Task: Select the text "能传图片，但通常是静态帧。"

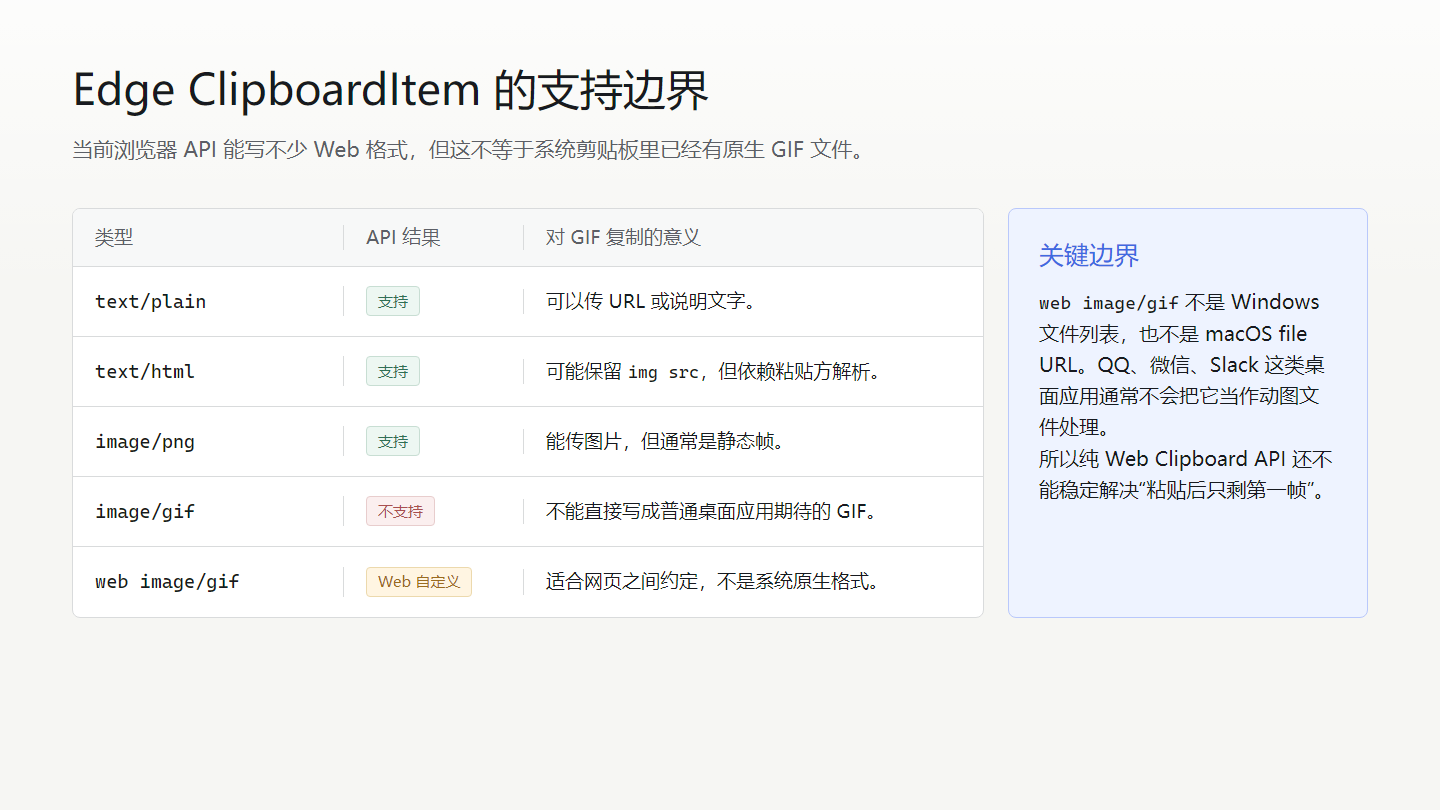Action: click(x=666, y=441)
